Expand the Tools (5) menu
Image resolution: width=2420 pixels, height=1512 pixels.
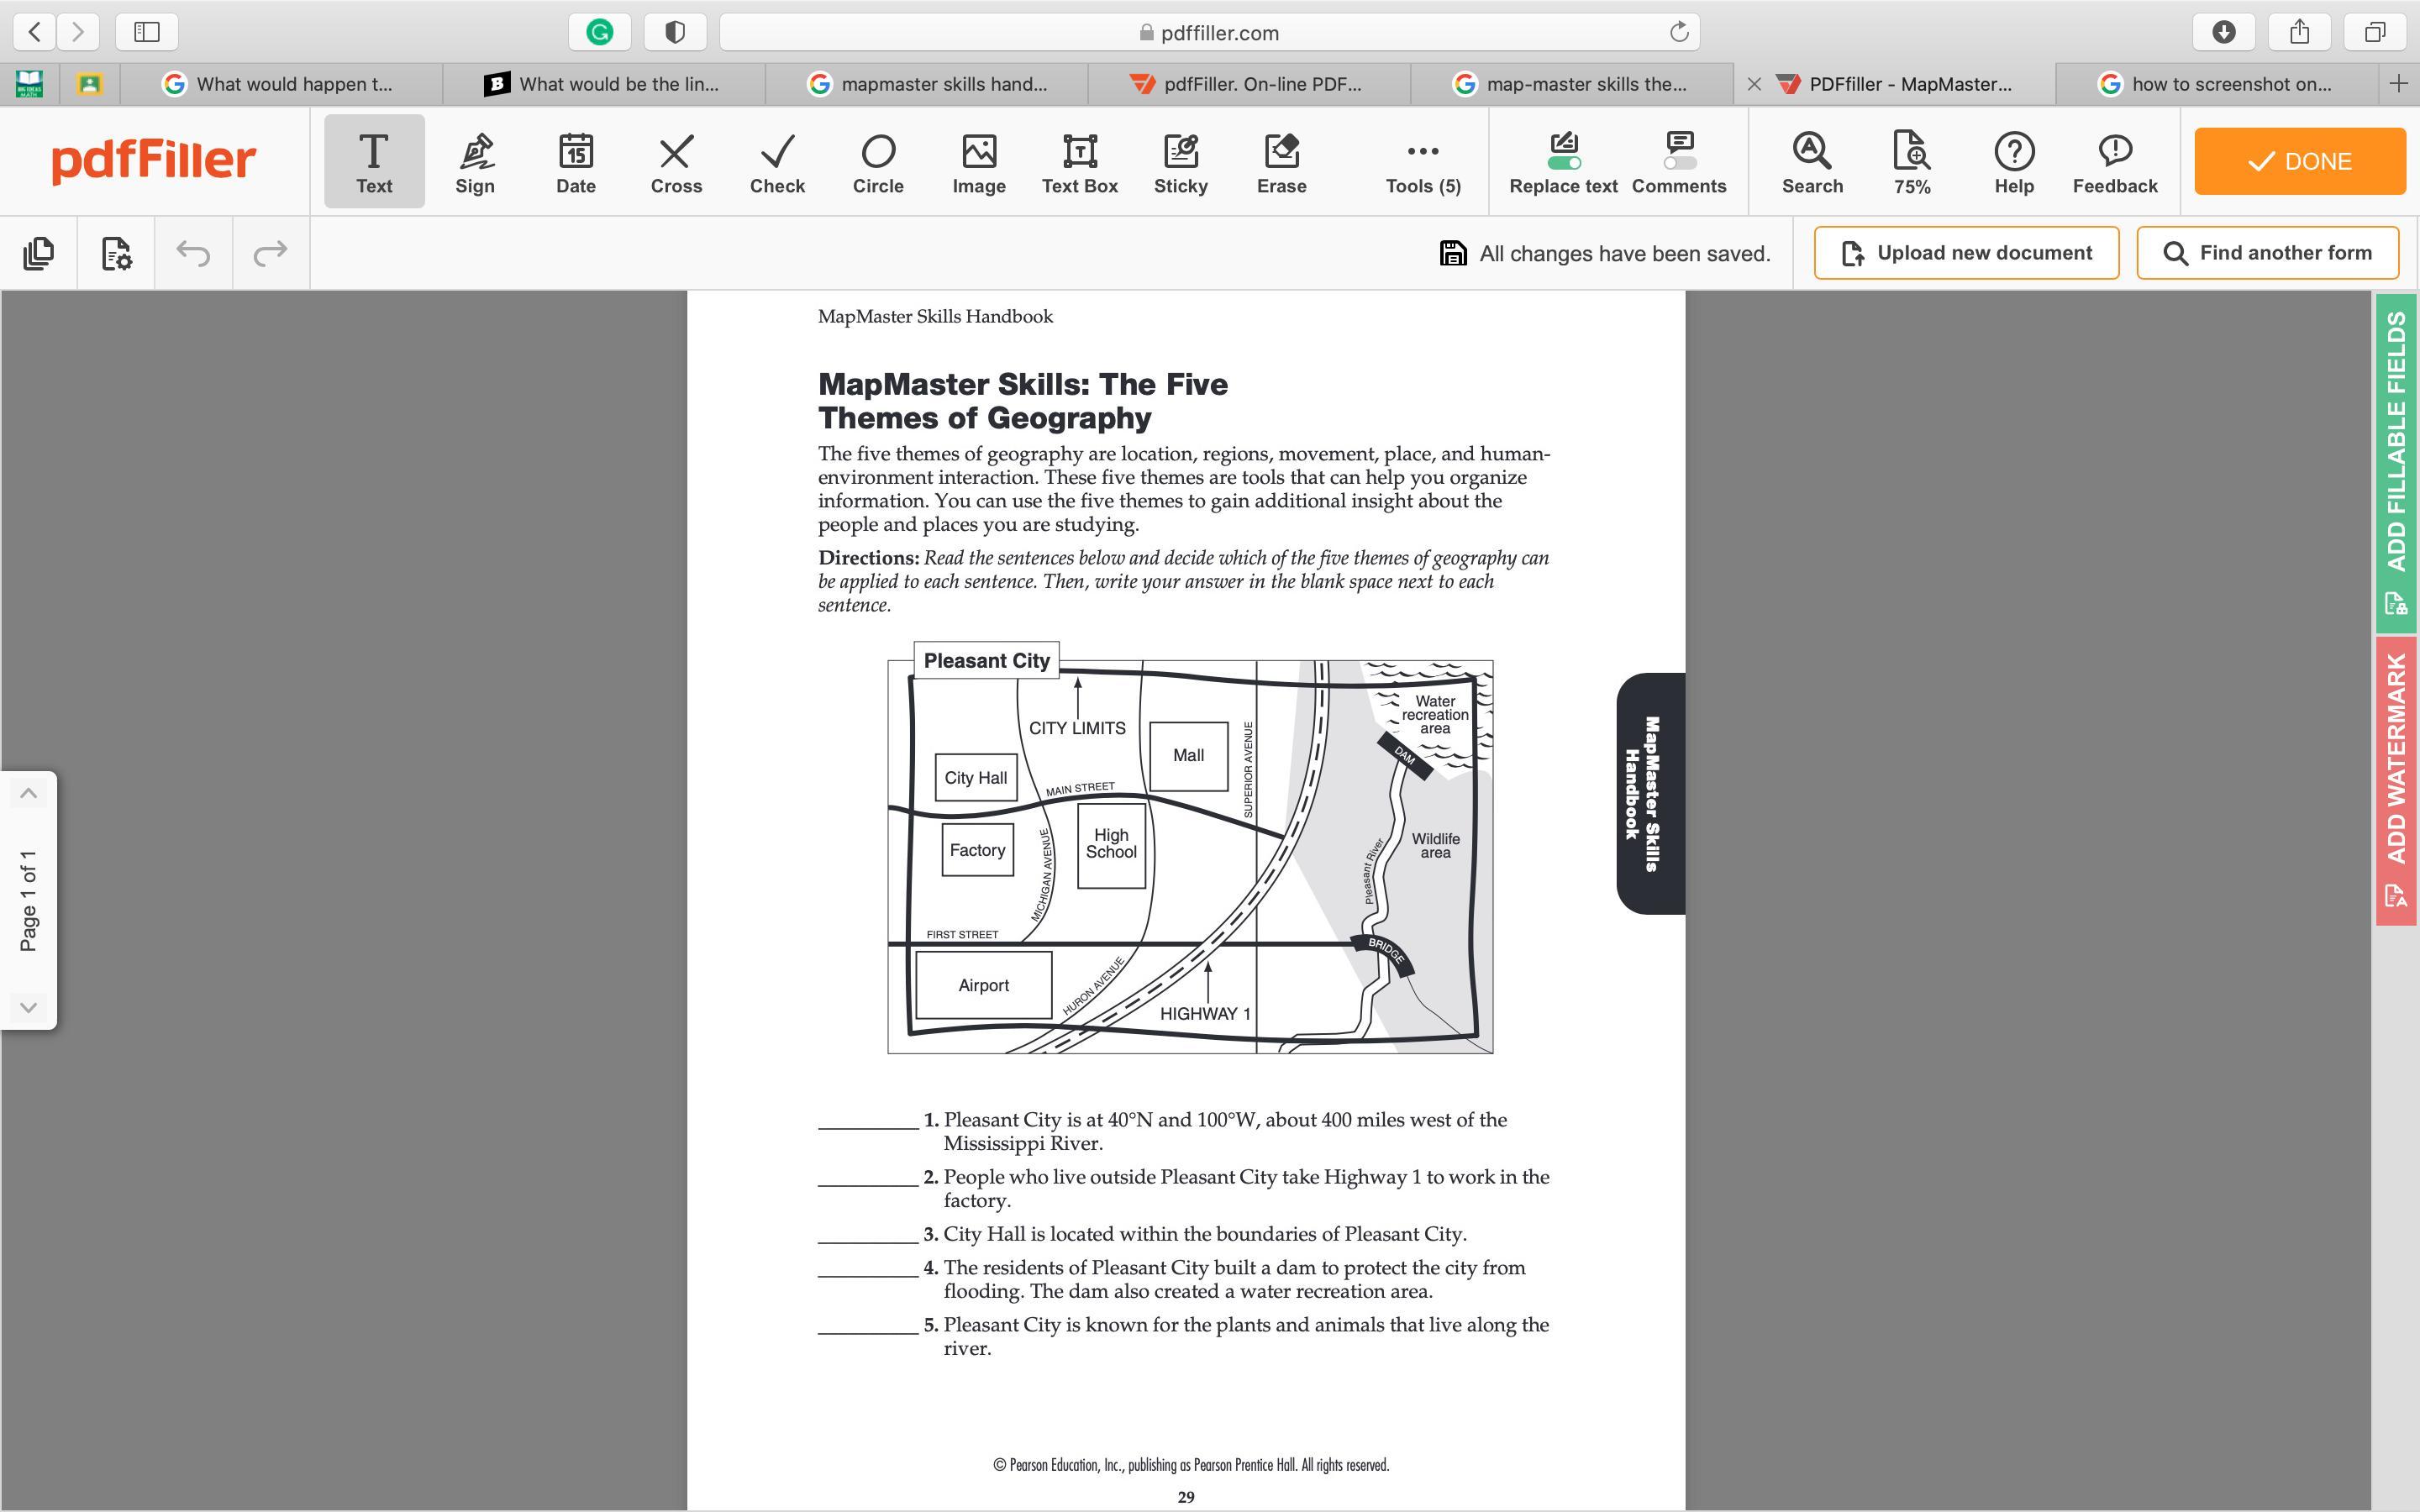click(x=1422, y=162)
